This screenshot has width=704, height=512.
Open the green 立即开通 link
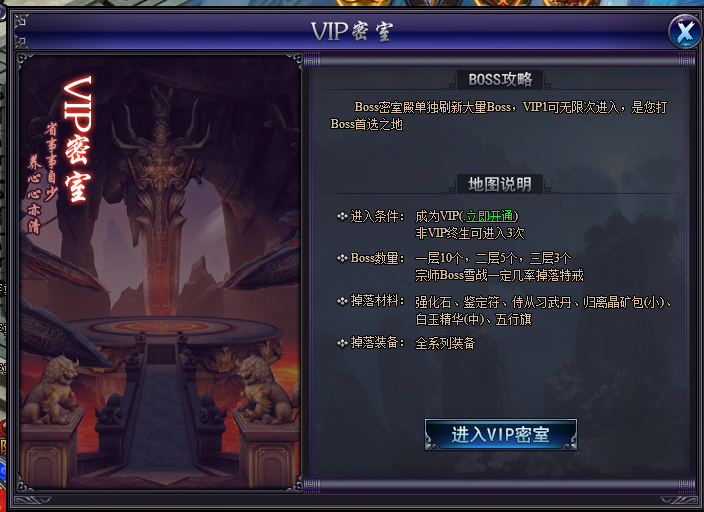489,216
